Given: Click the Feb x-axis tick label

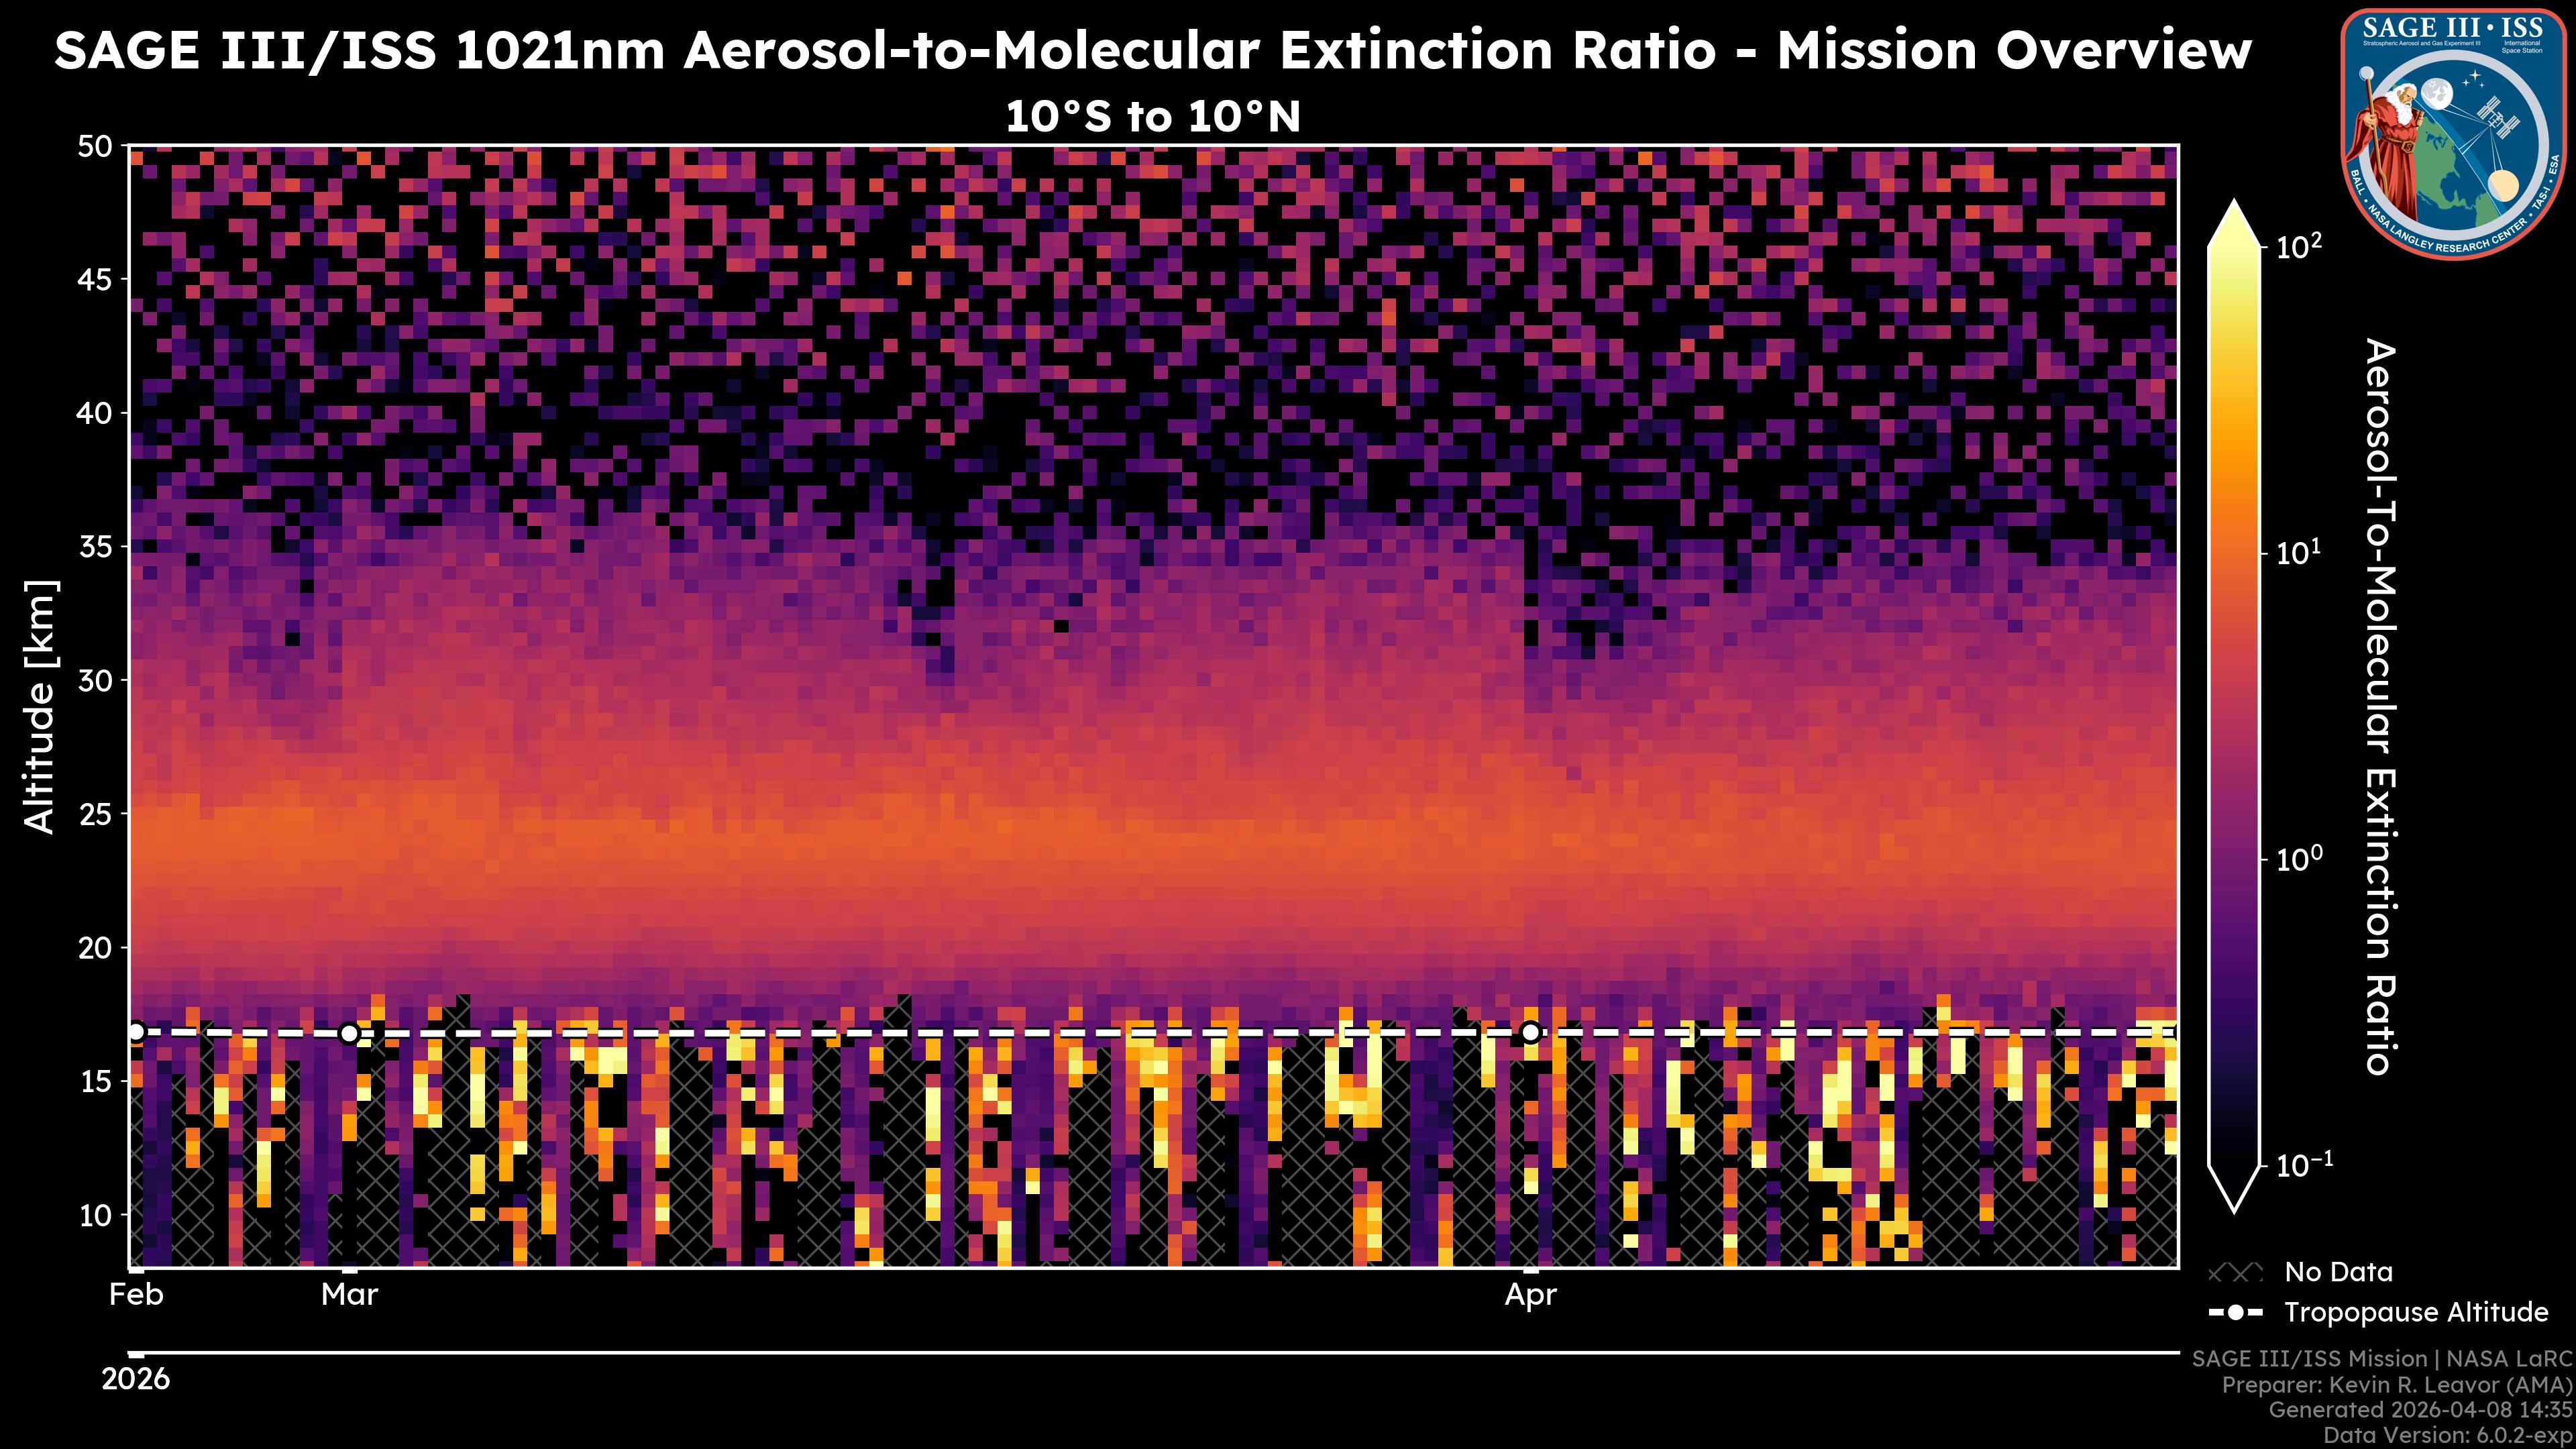Looking at the screenshot, I should click(136, 1295).
